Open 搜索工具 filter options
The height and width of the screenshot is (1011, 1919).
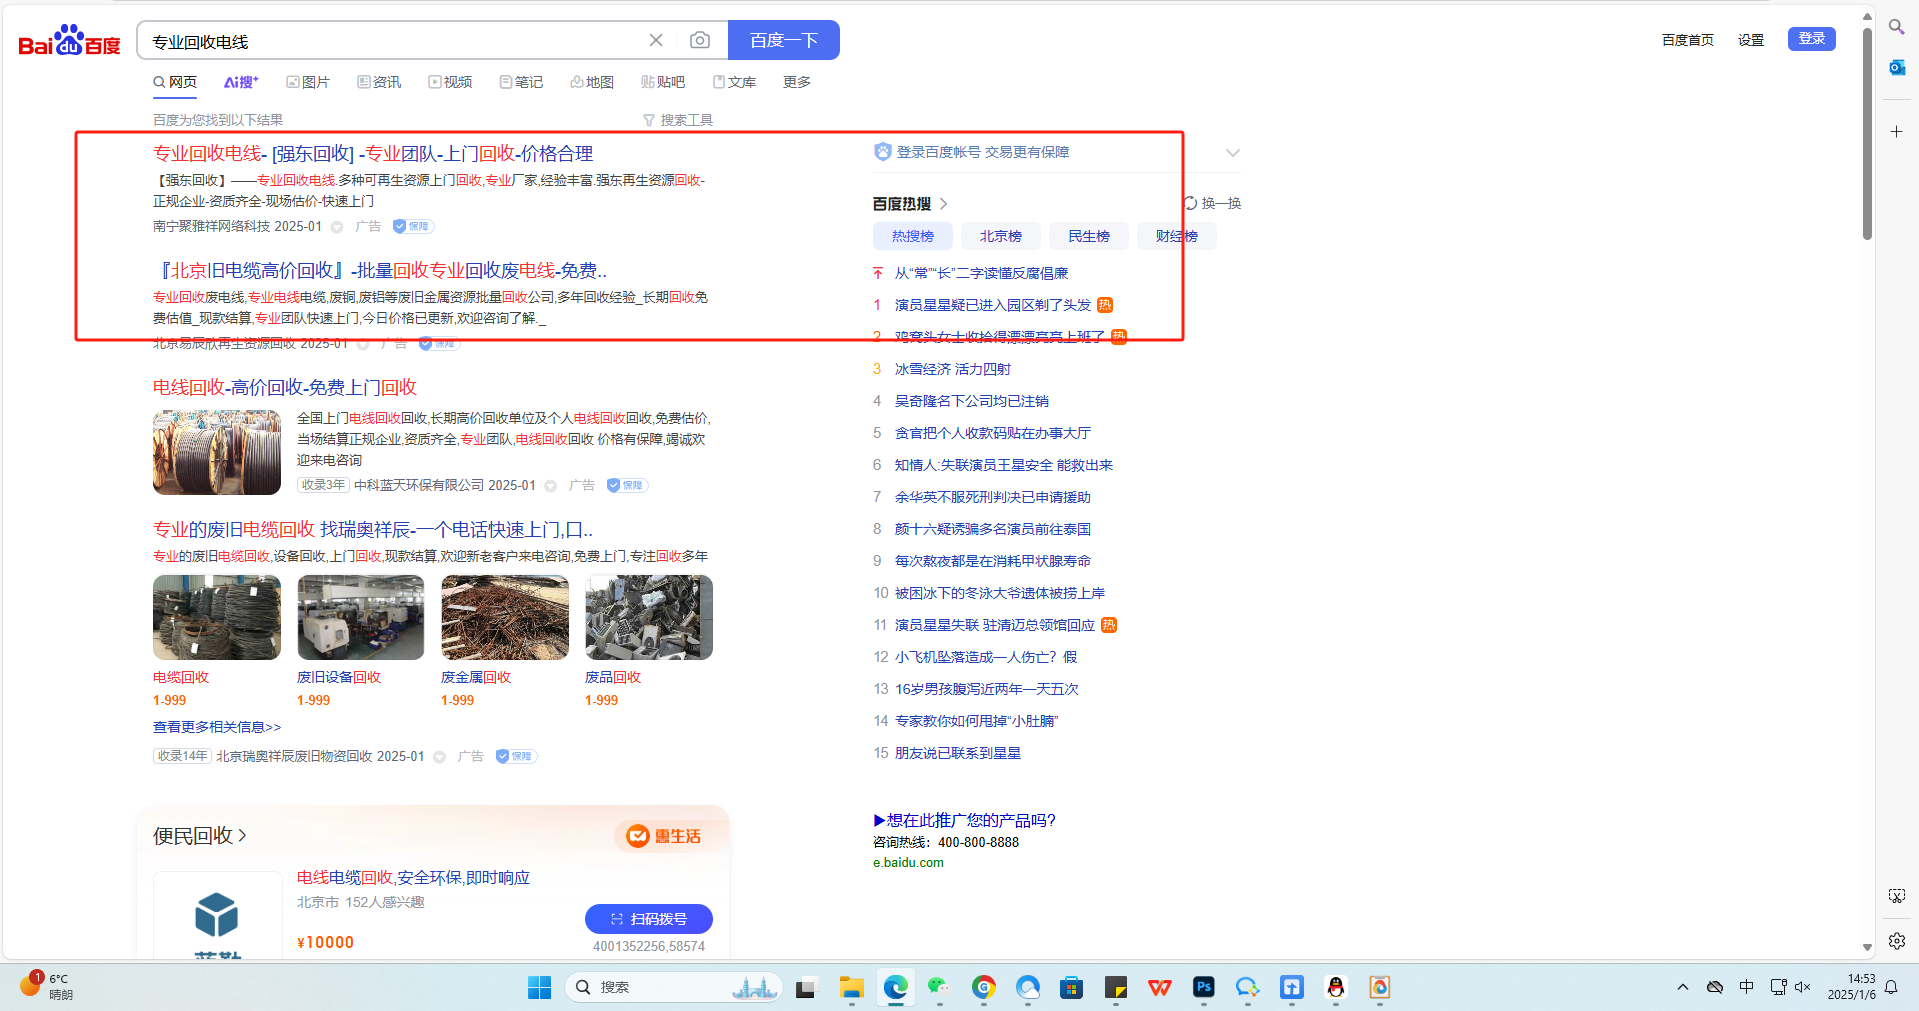tap(678, 120)
